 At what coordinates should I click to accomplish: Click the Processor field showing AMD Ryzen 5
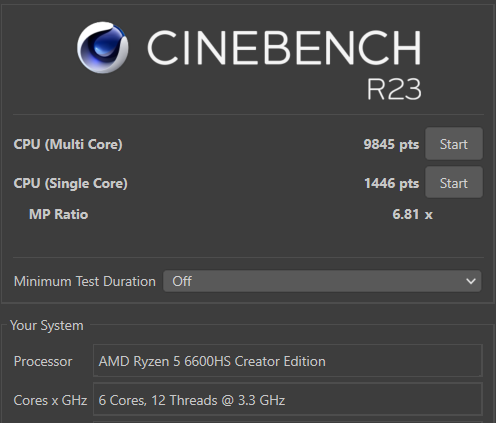click(x=288, y=361)
